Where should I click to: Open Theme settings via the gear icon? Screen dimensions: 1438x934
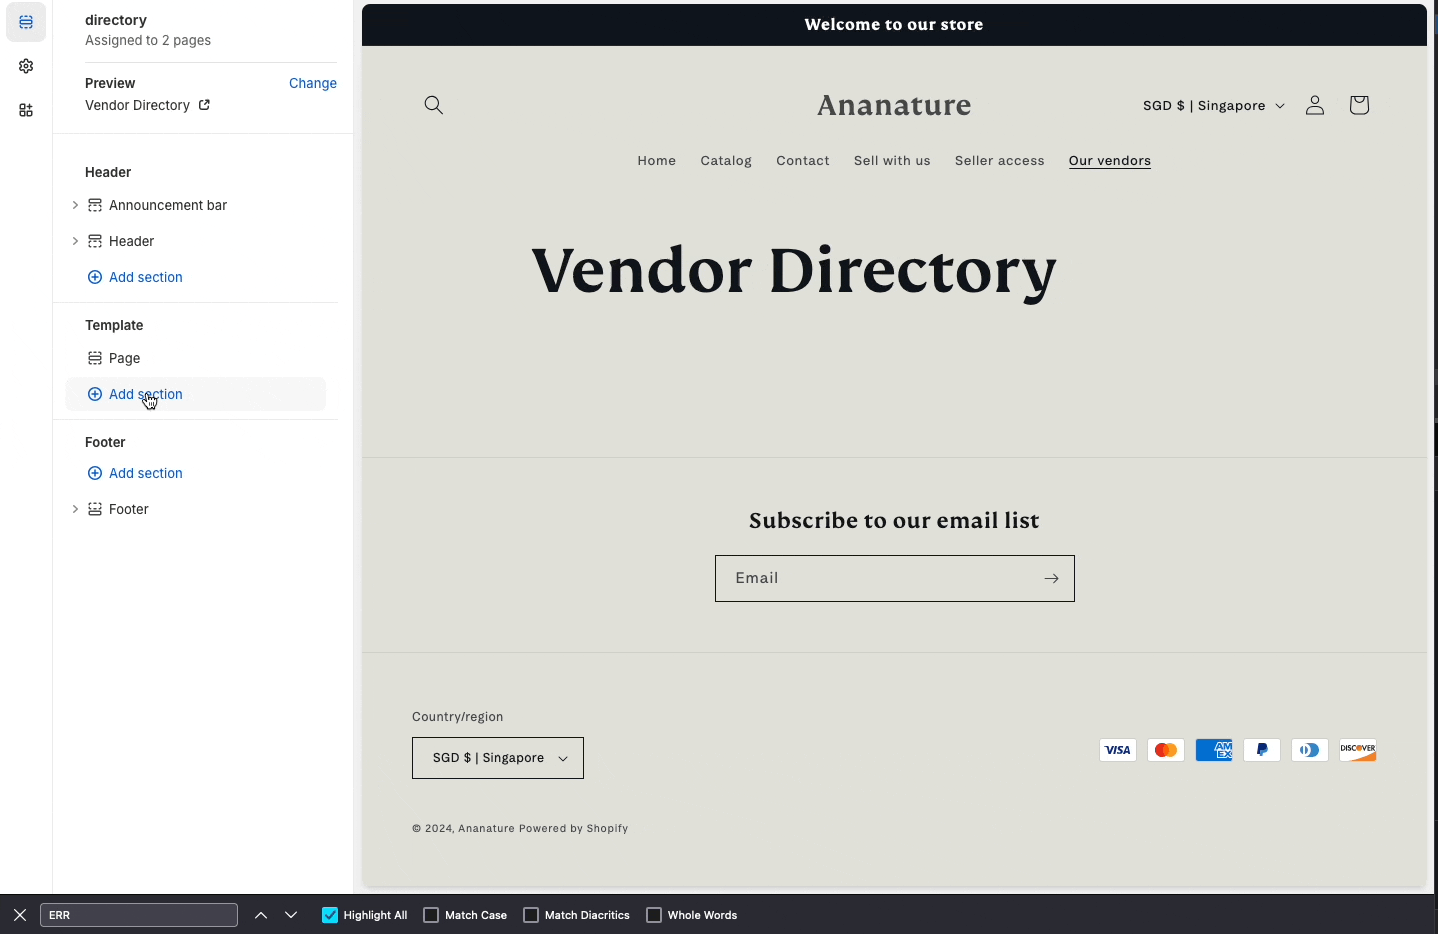click(x=25, y=66)
